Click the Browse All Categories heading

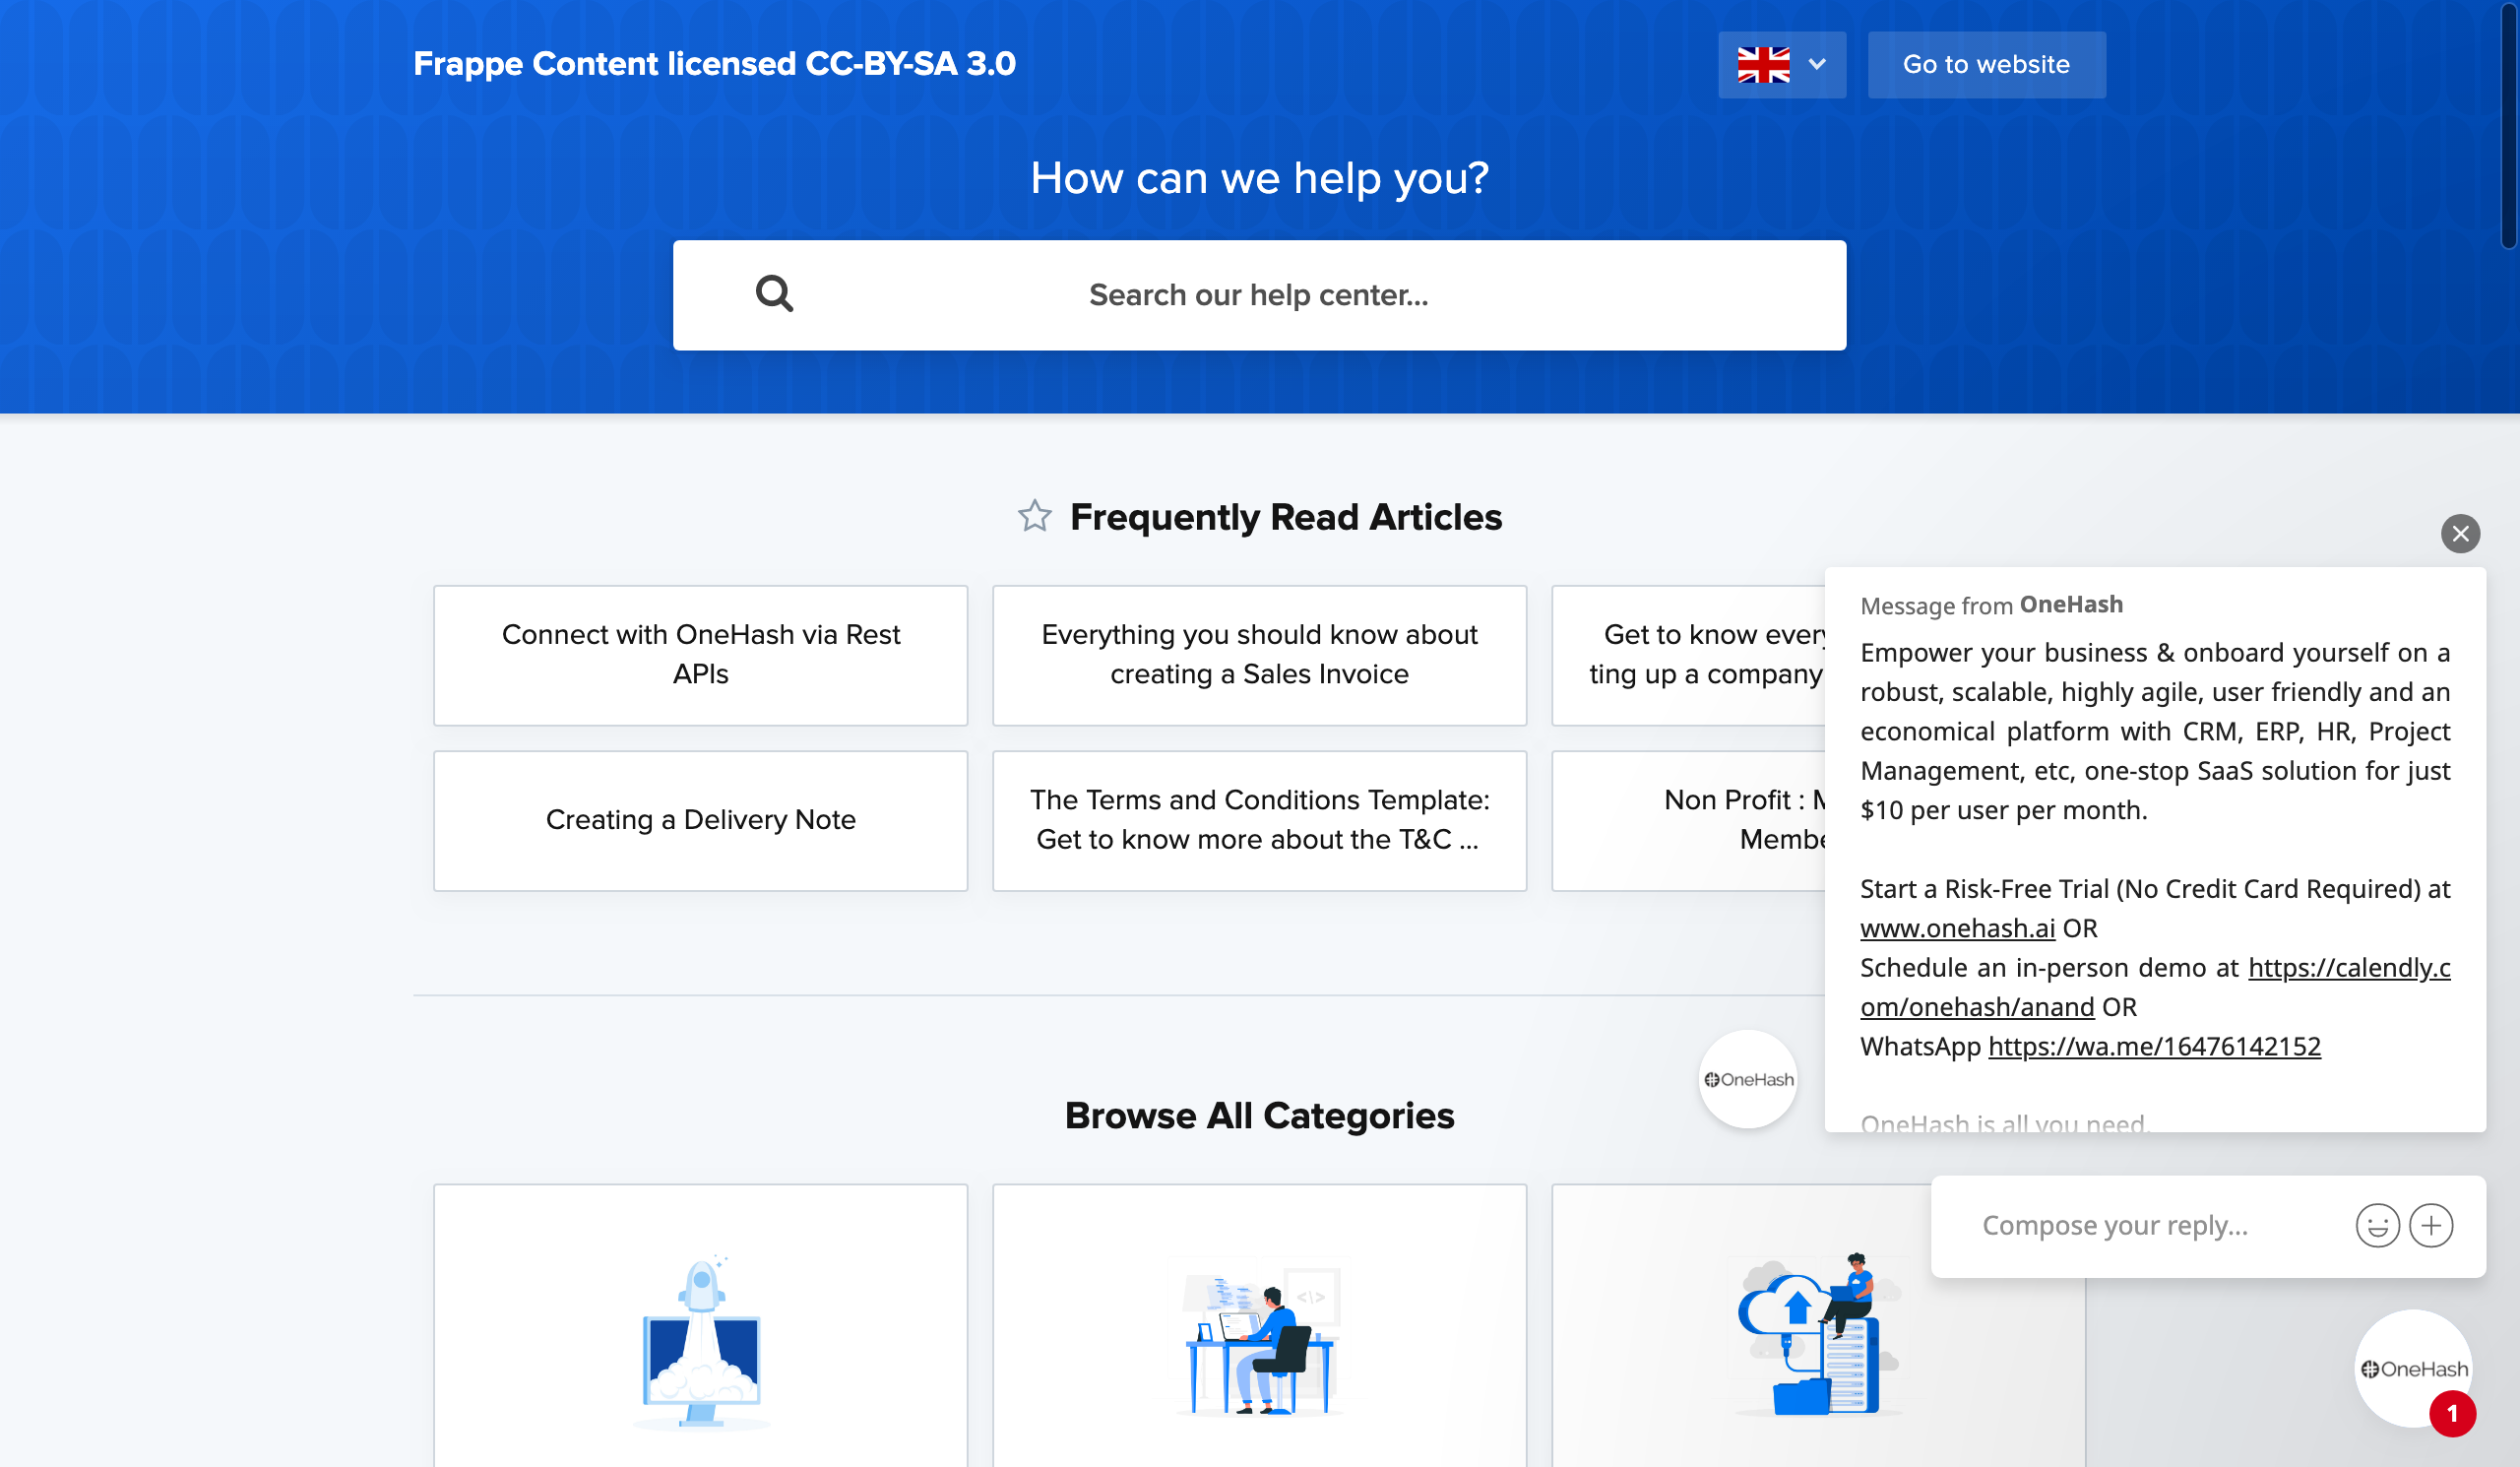click(x=1259, y=1115)
